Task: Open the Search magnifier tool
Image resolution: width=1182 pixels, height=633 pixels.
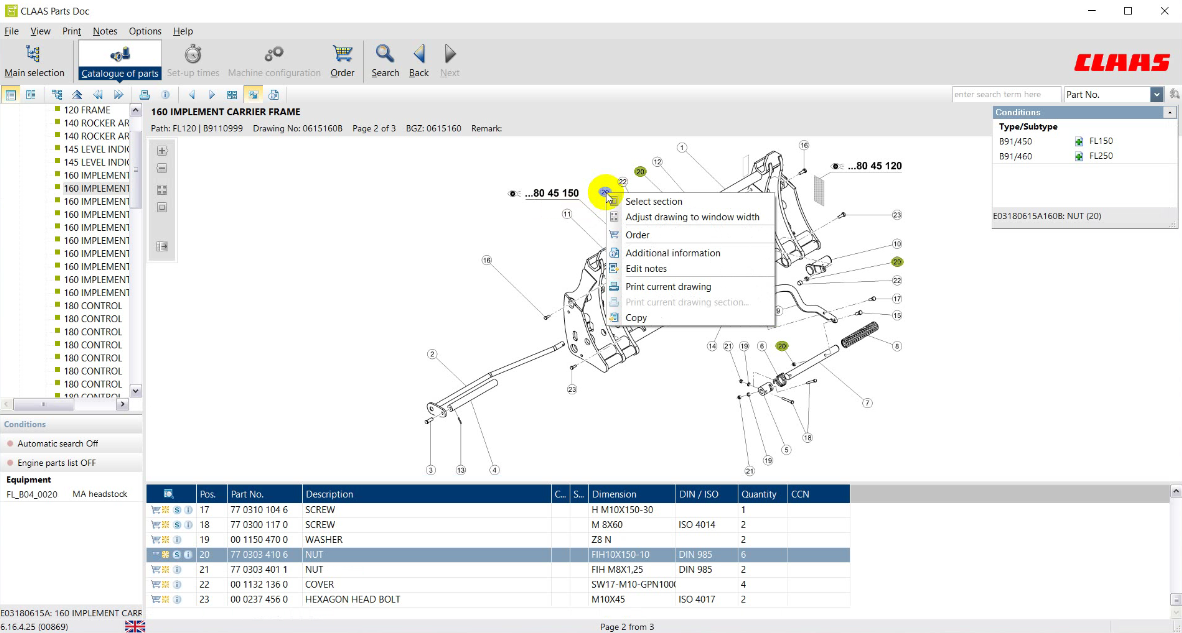Action: pyautogui.click(x=384, y=60)
